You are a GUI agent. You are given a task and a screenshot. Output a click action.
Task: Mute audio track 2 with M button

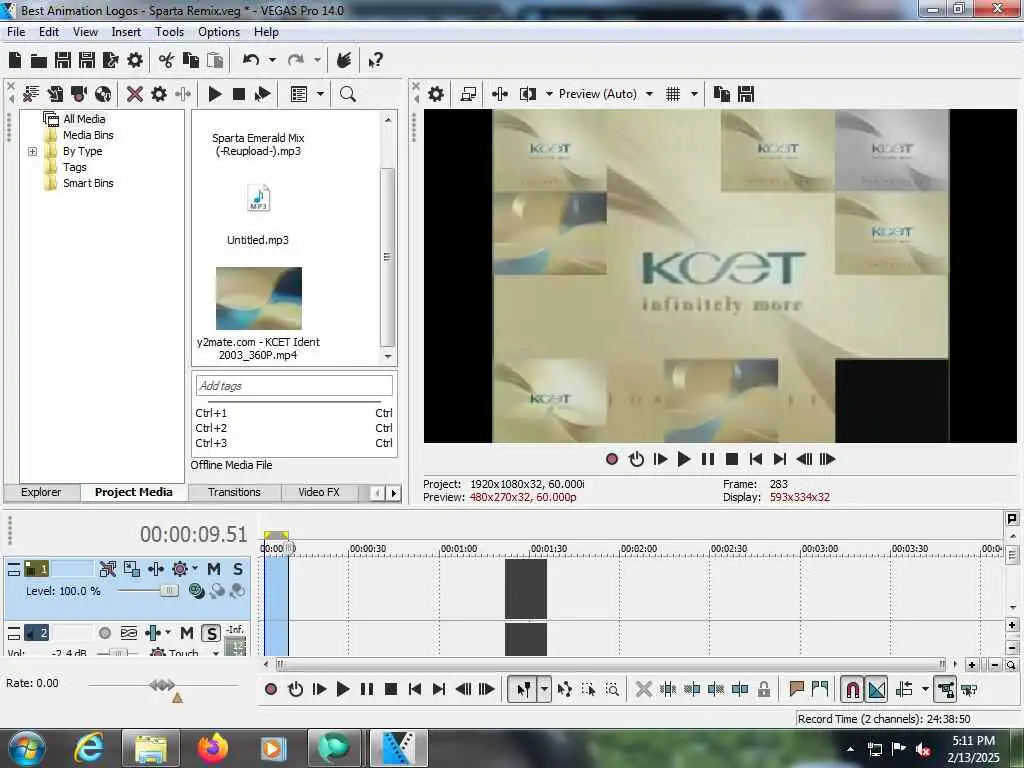[187, 633]
